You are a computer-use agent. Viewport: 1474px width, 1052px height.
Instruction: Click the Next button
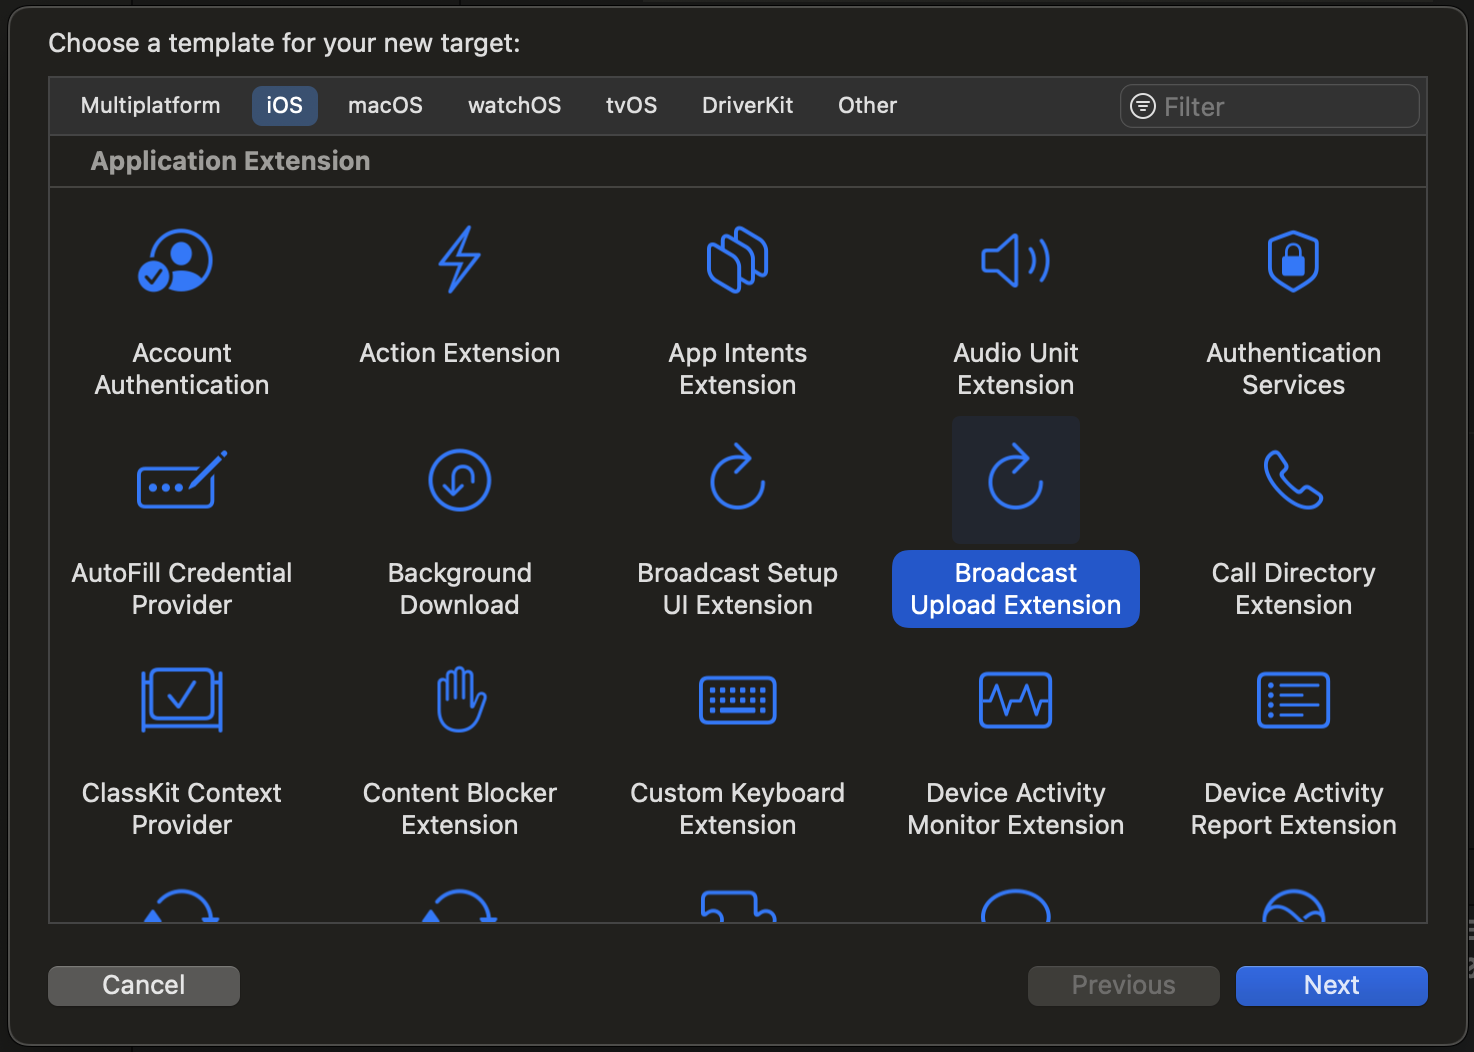coord(1331,985)
